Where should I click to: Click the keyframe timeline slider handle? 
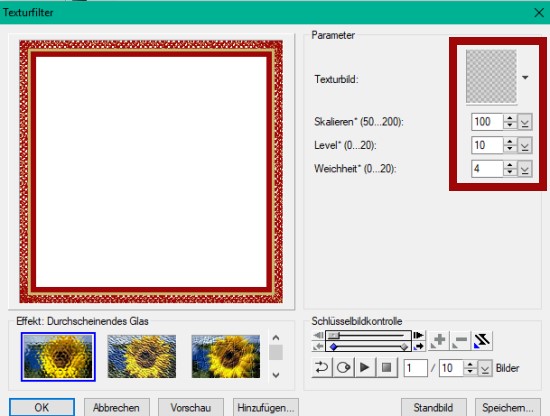click(x=334, y=335)
